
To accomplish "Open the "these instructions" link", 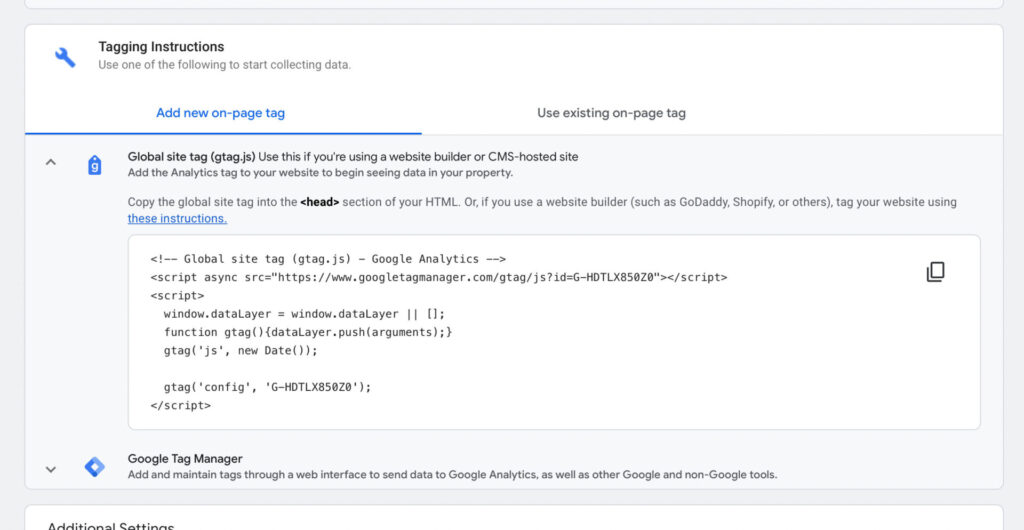I will pos(177,218).
